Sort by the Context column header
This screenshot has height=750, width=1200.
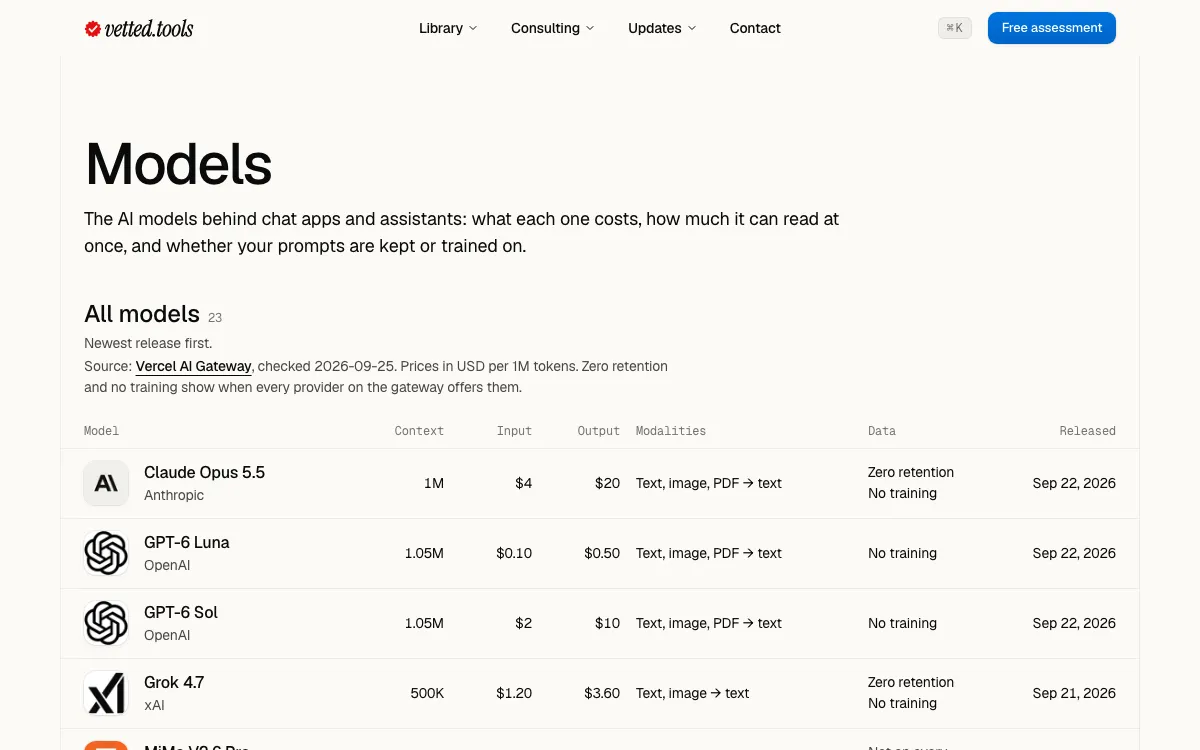pos(419,431)
